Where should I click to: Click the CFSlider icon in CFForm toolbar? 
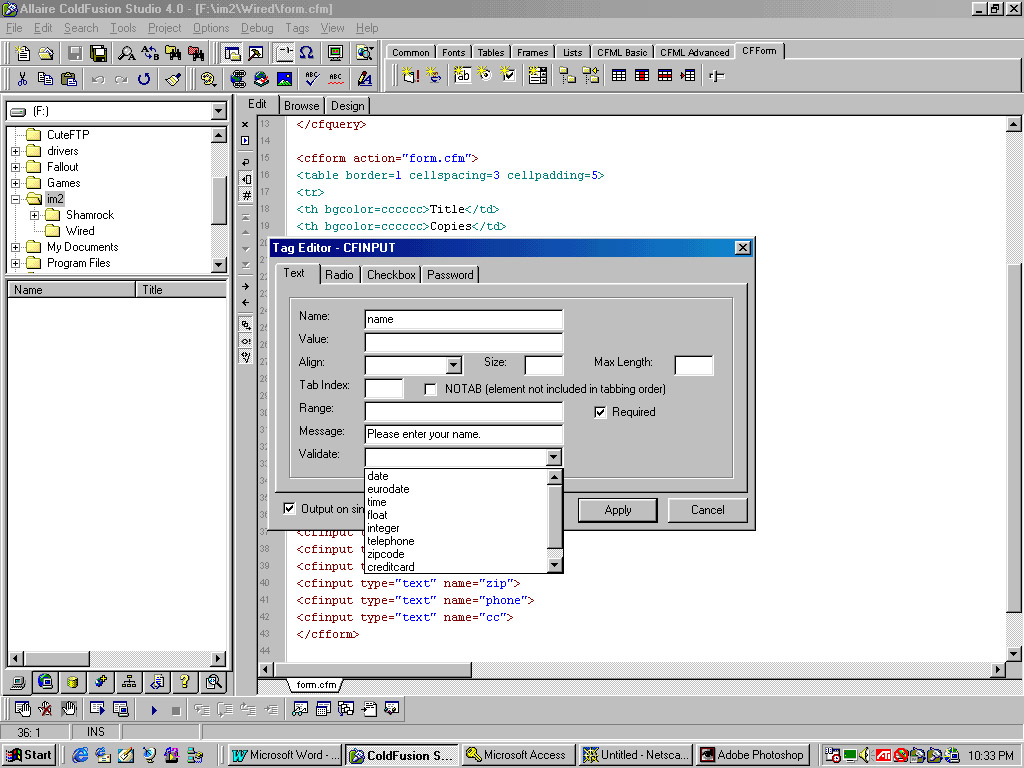pyautogui.click(x=716, y=76)
